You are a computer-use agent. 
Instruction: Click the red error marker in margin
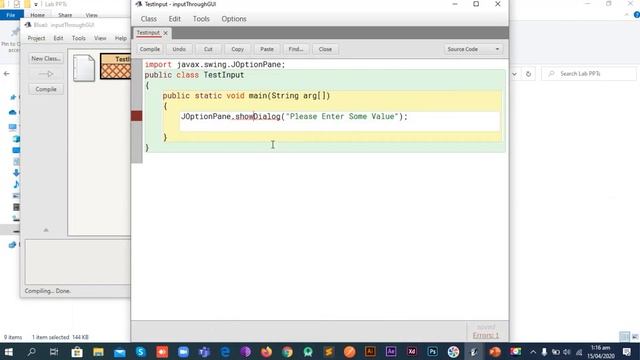[x=137, y=116]
